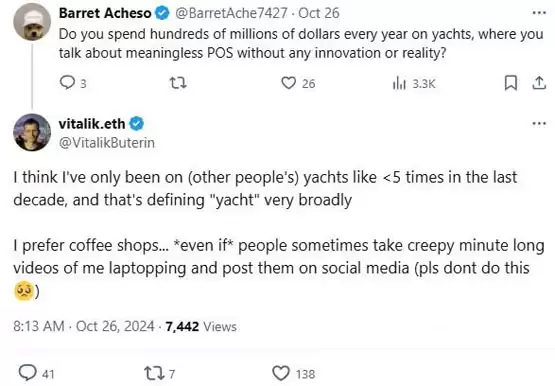Open Barret Acheso's profile picture
555x386 pixels.
tap(32, 22)
